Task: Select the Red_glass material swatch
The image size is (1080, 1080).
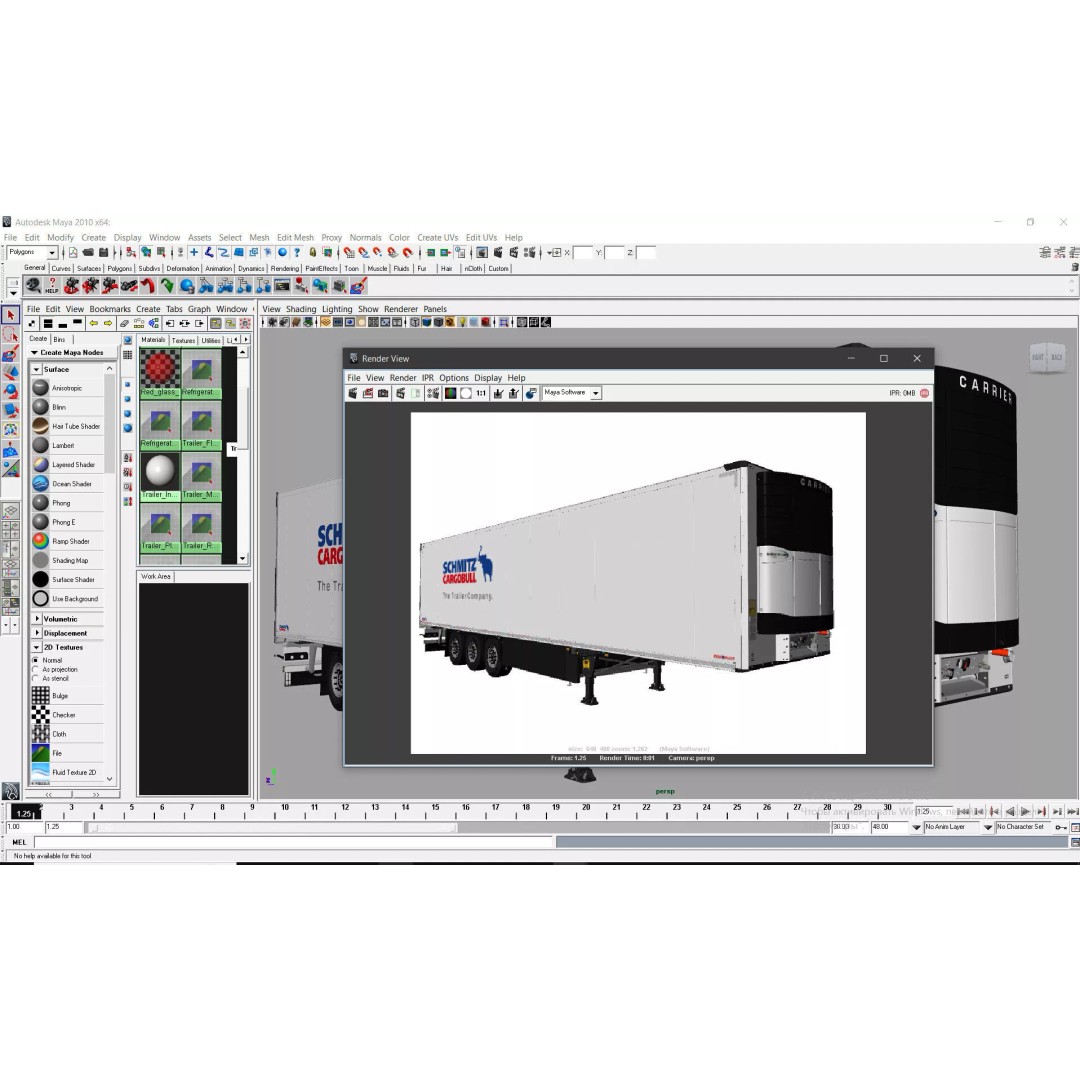Action: pyautogui.click(x=160, y=373)
